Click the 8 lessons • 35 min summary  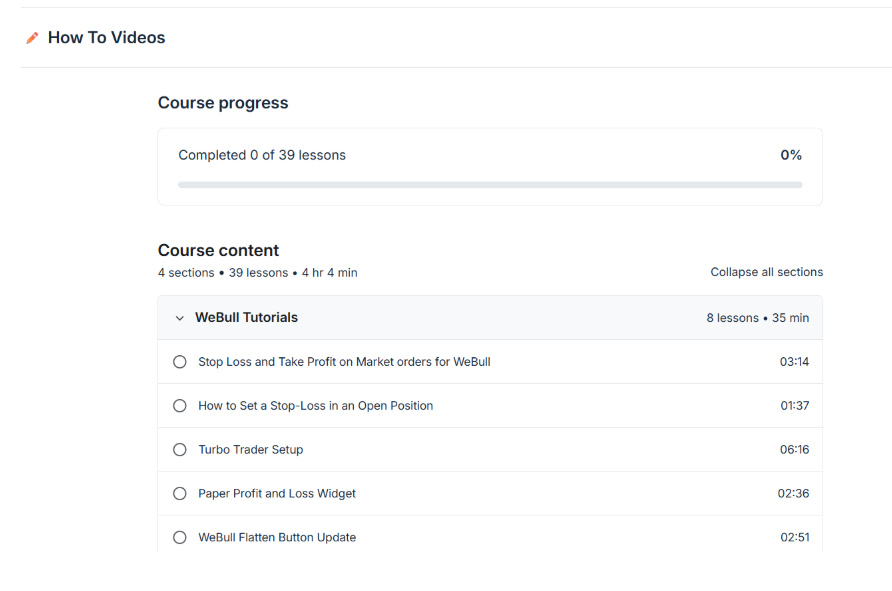click(x=757, y=318)
